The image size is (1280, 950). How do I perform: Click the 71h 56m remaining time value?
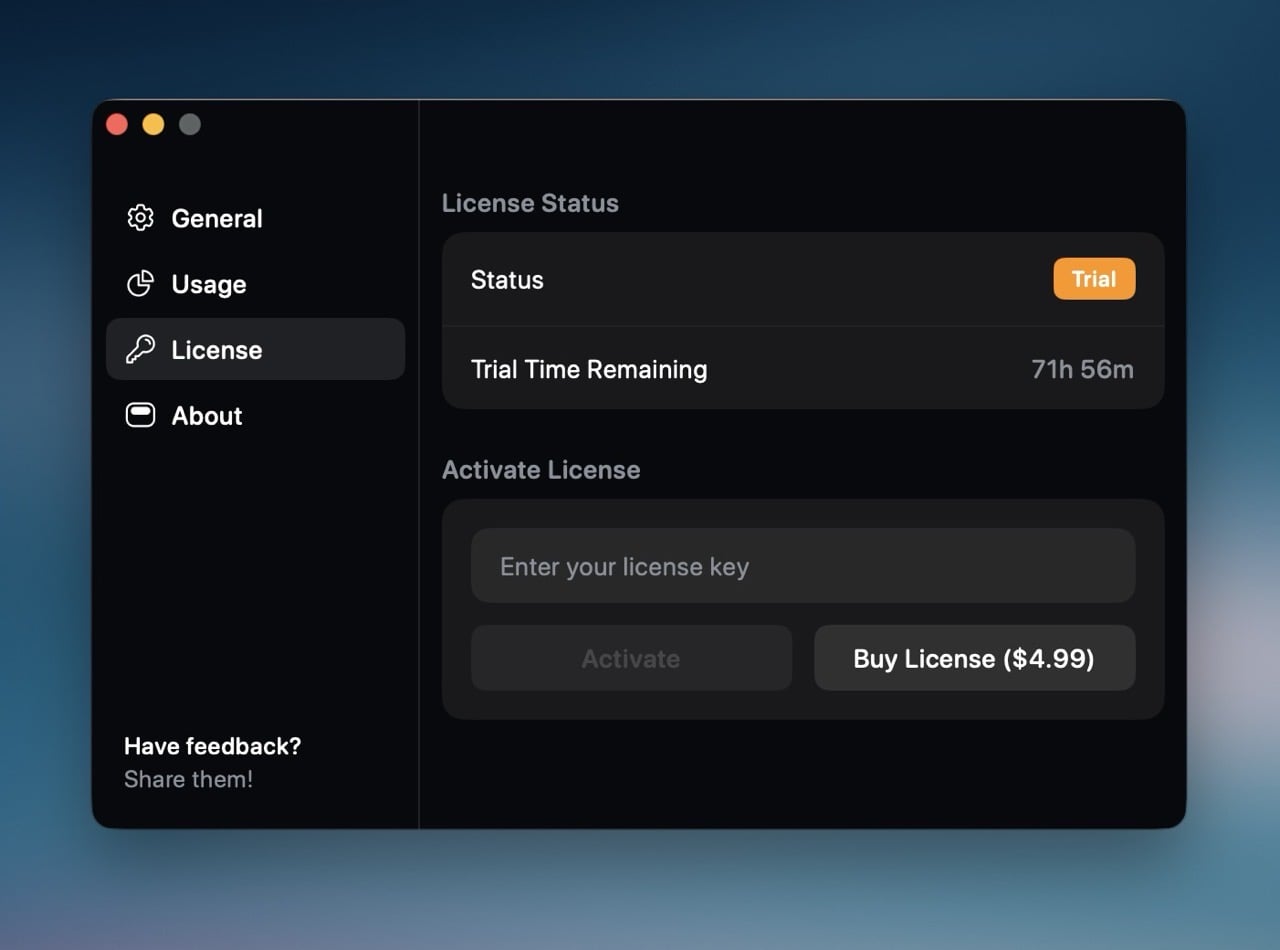[x=1082, y=370]
